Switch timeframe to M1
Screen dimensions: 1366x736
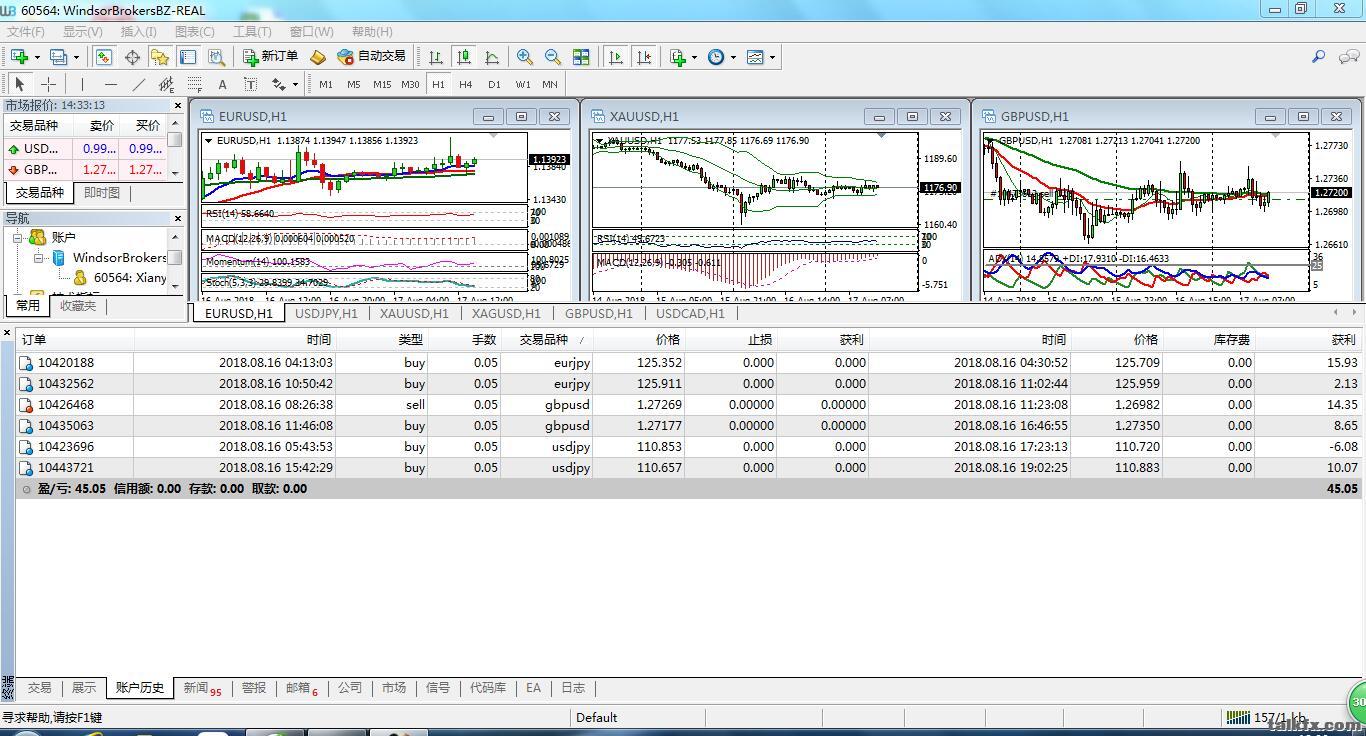click(x=326, y=84)
